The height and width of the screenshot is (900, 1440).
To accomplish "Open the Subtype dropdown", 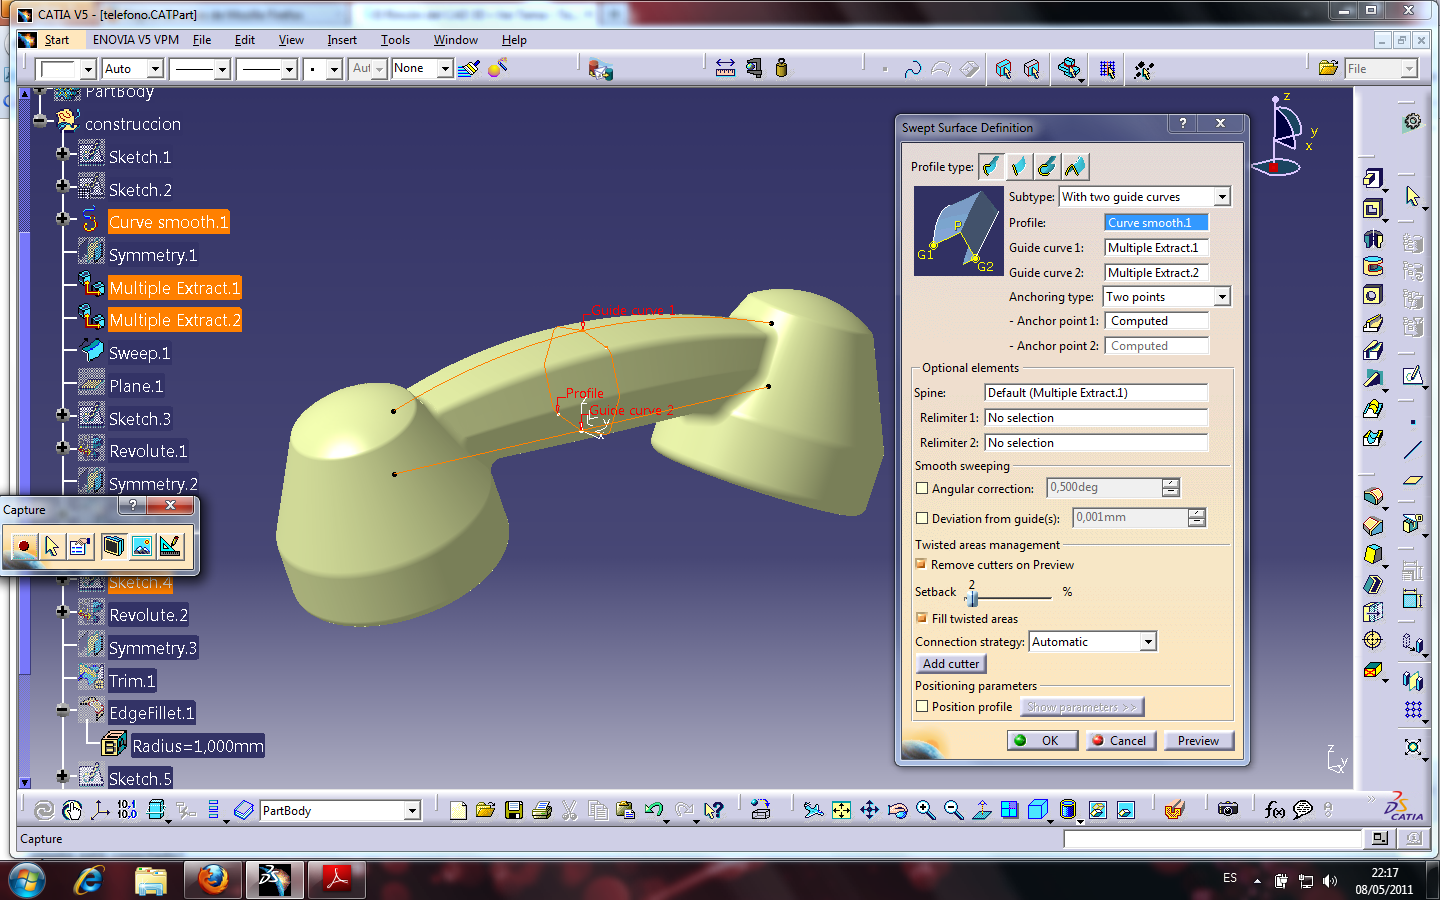I will [1222, 197].
